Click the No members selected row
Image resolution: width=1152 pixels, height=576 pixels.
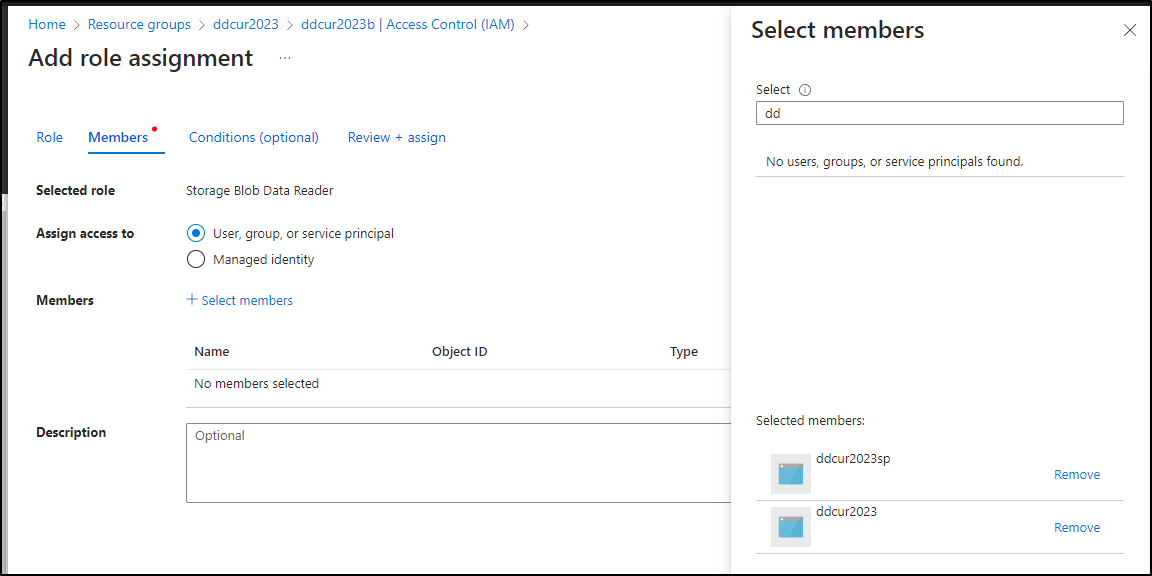click(458, 384)
